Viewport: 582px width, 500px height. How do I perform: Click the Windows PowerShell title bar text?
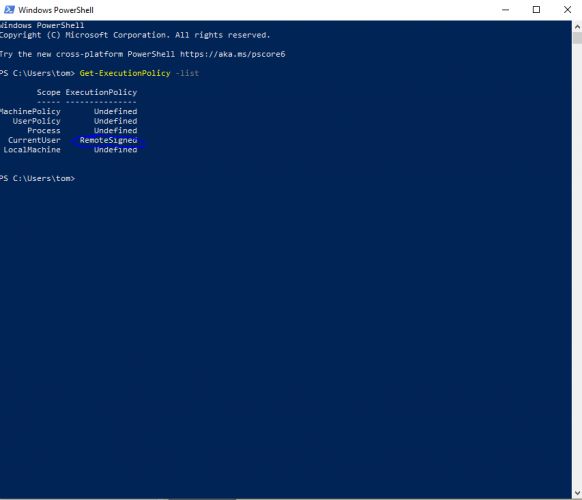(56, 10)
